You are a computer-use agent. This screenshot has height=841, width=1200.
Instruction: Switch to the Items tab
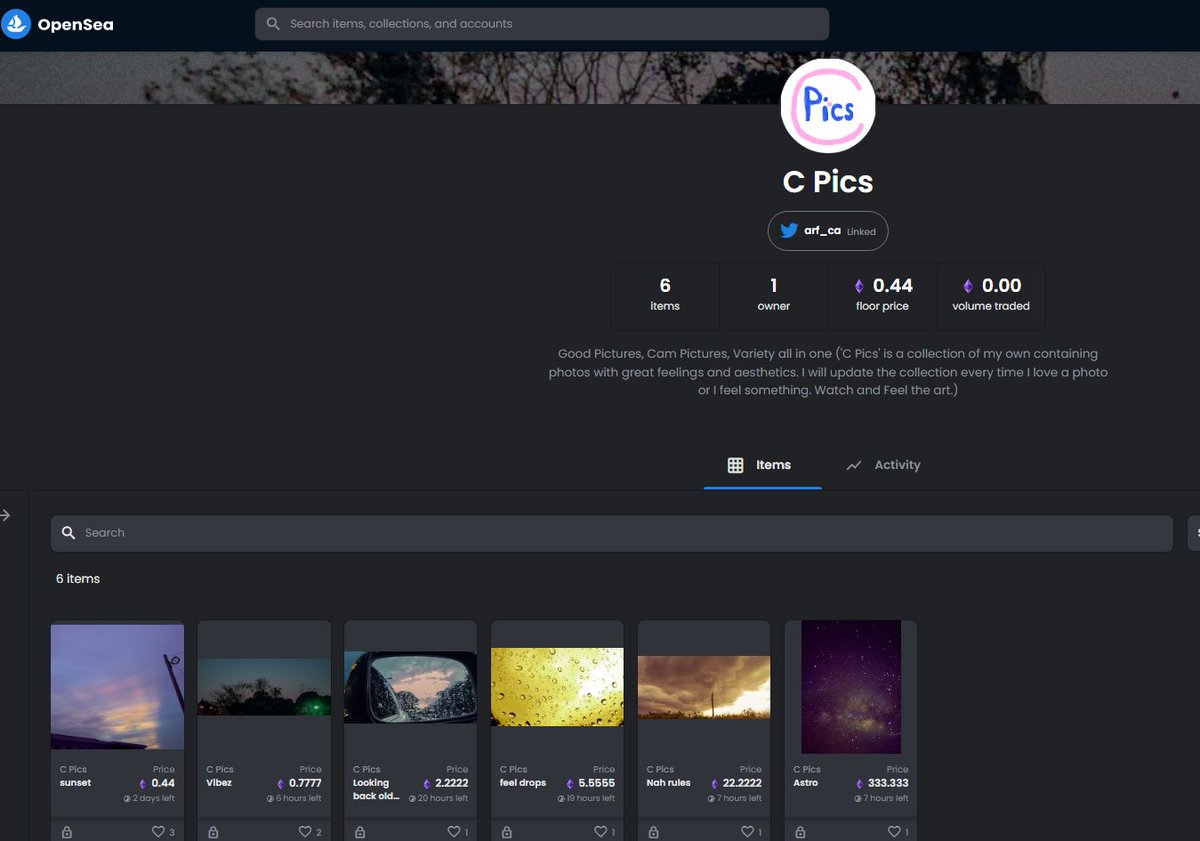(x=763, y=465)
